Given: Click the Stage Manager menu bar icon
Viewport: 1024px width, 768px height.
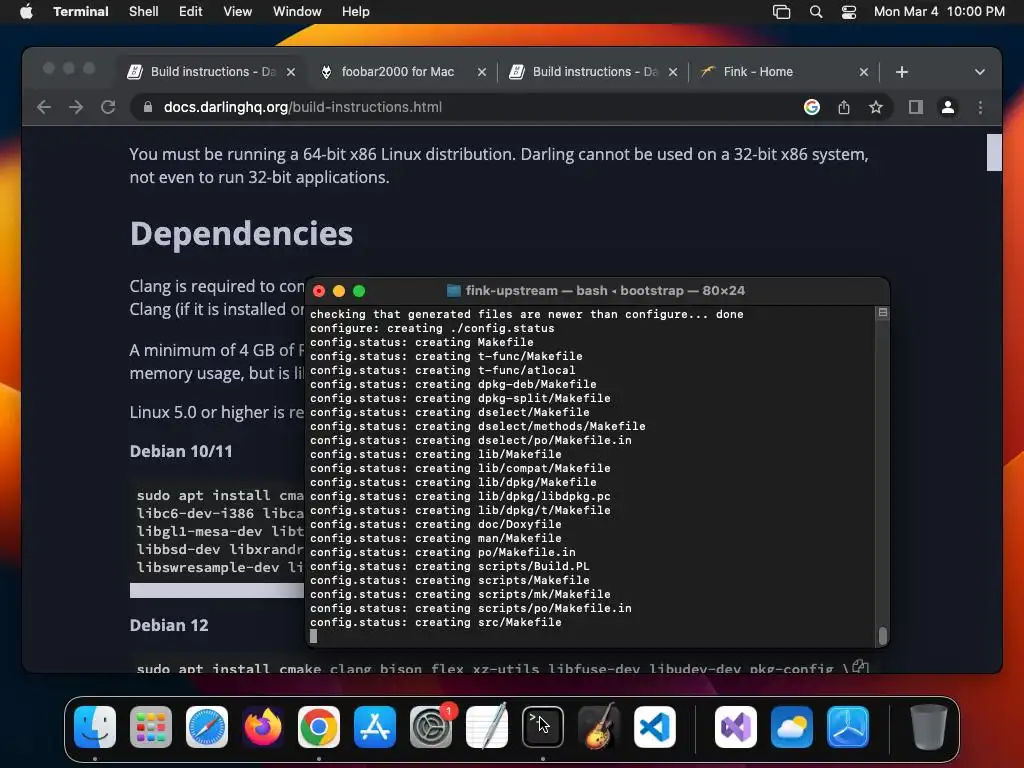Looking at the screenshot, I should coord(781,11).
